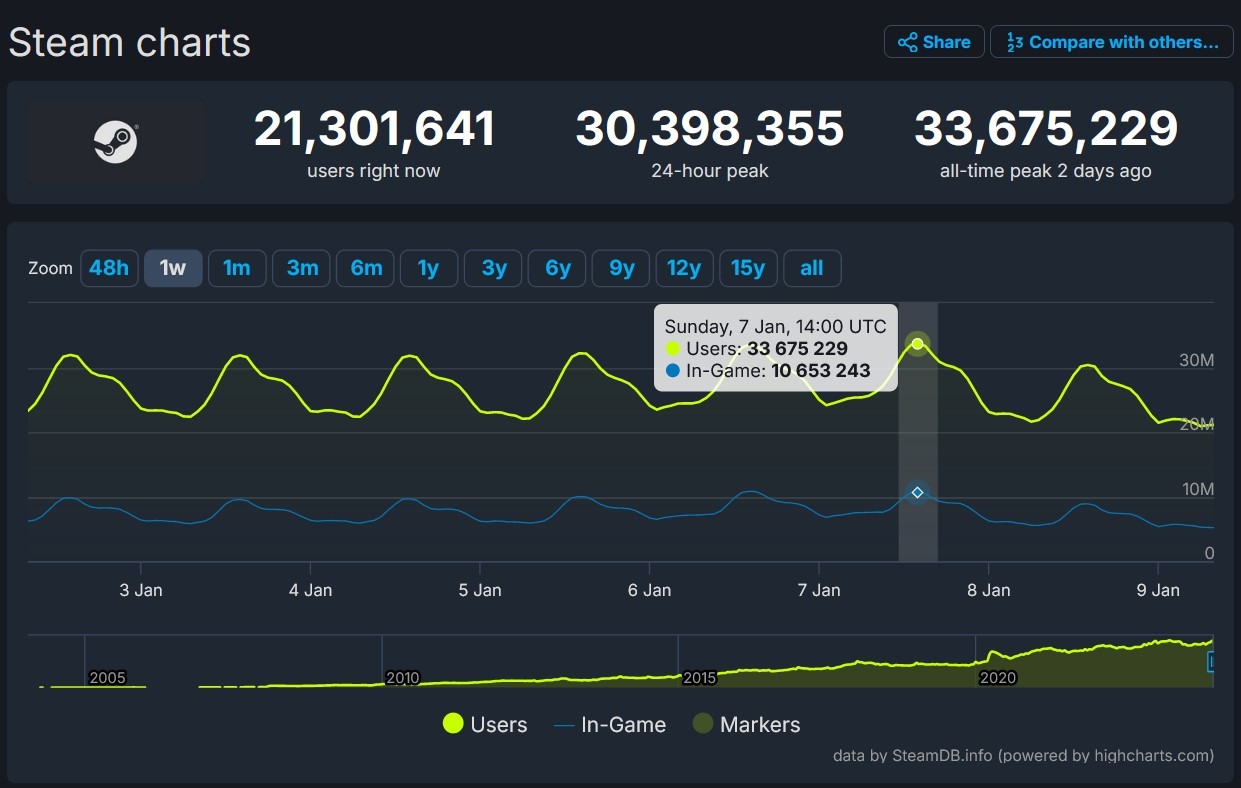Zoom chart to 12y

coord(685,268)
